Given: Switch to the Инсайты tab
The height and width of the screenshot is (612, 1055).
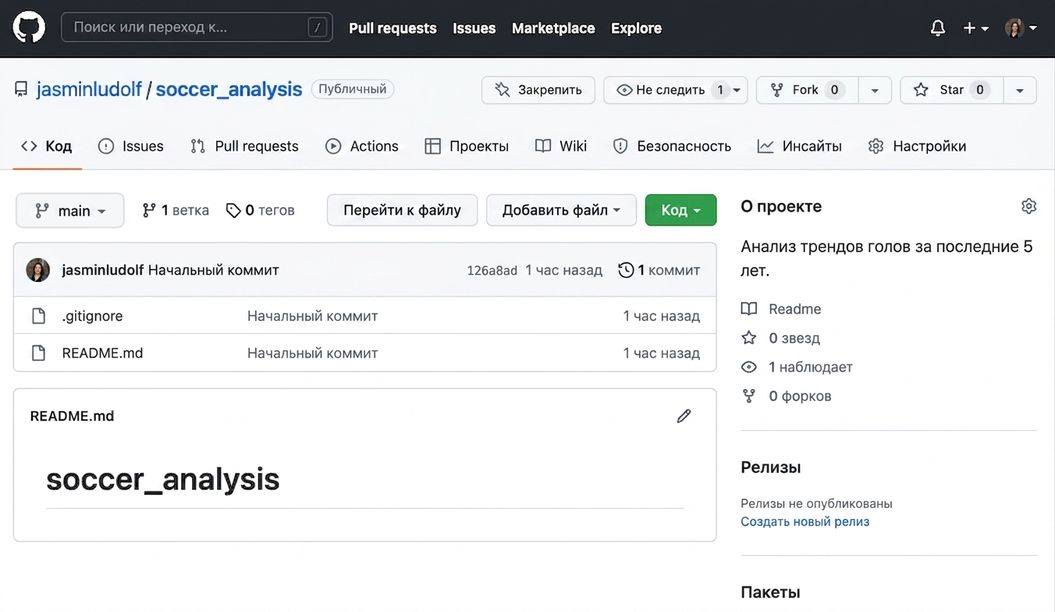Looking at the screenshot, I should point(799,146).
